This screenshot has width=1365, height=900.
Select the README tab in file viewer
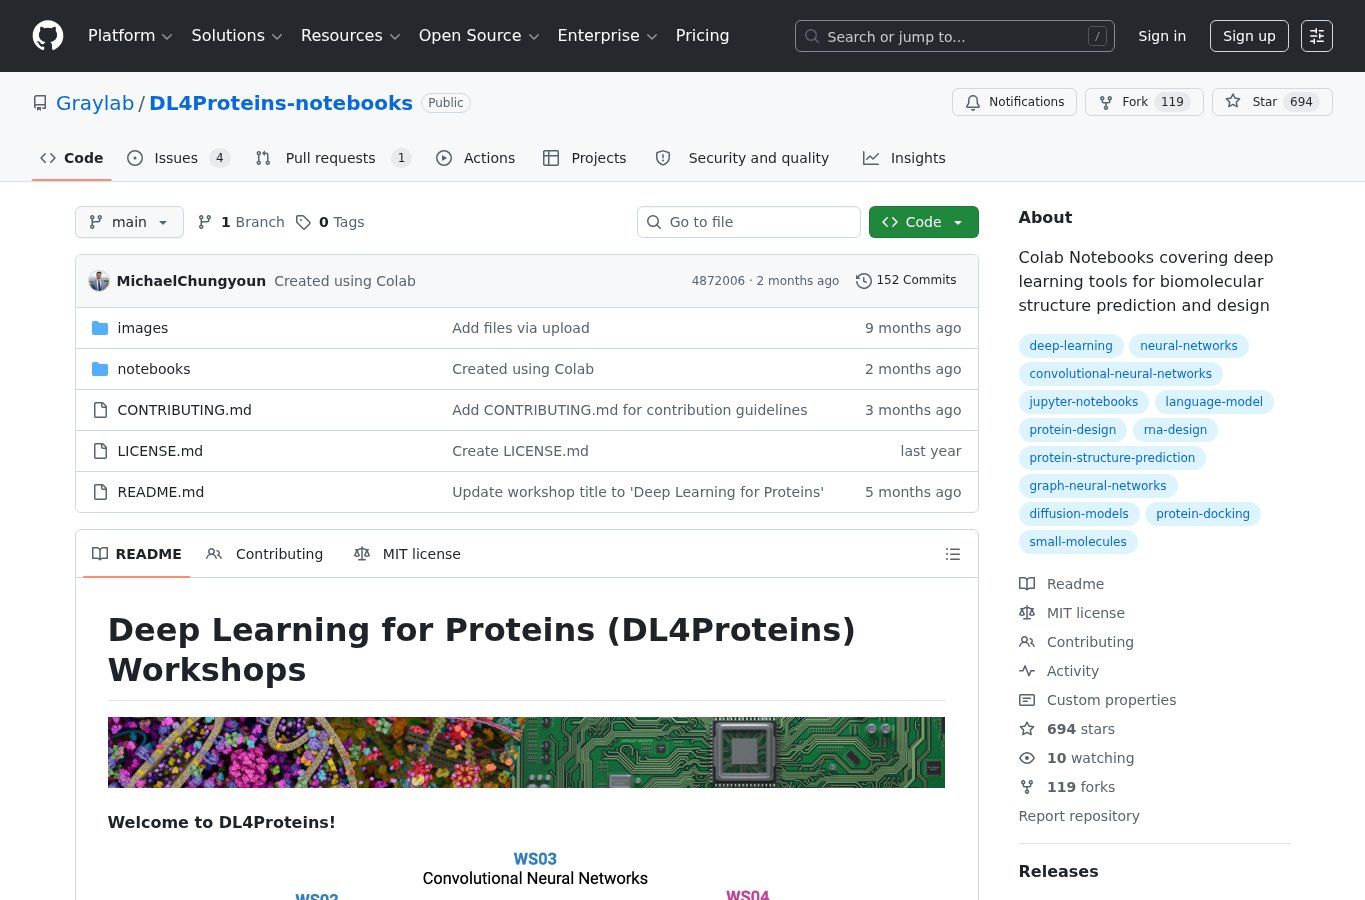pos(137,554)
